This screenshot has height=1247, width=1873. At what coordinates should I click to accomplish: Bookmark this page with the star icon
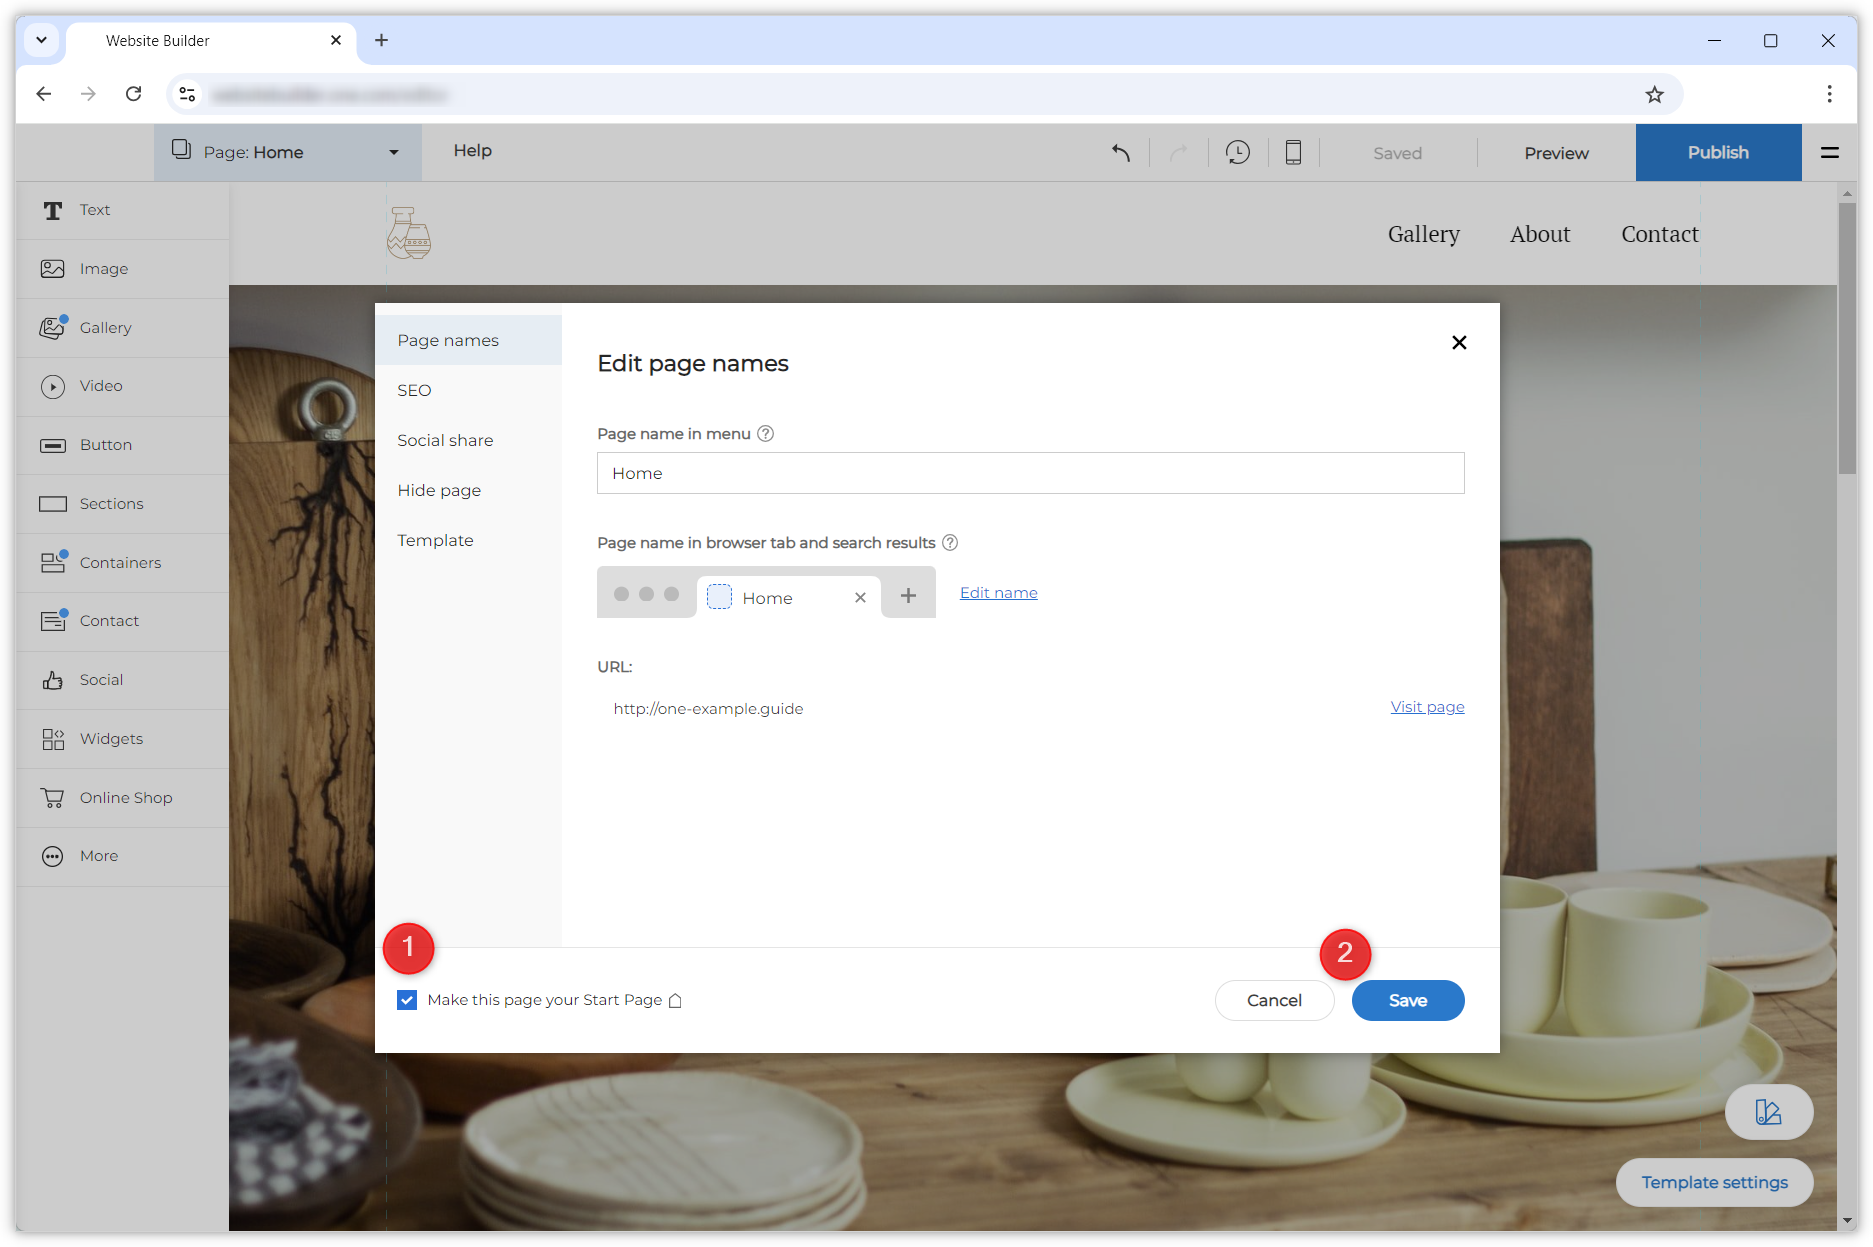pyautogui.click(x=1654, y=94)
